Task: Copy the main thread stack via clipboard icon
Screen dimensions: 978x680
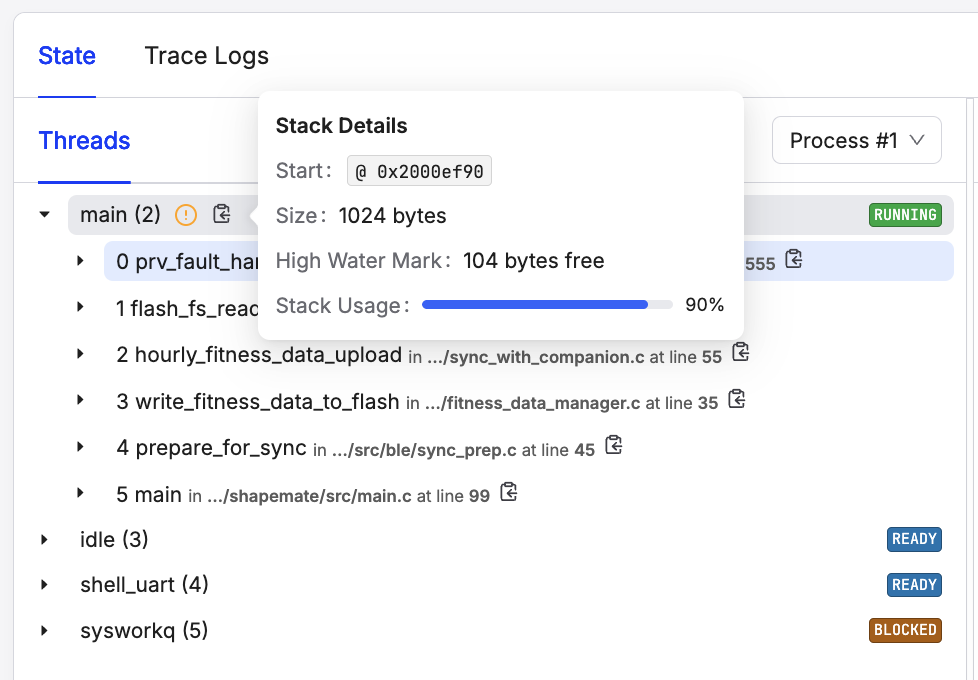Action: (x=222, y=214)
